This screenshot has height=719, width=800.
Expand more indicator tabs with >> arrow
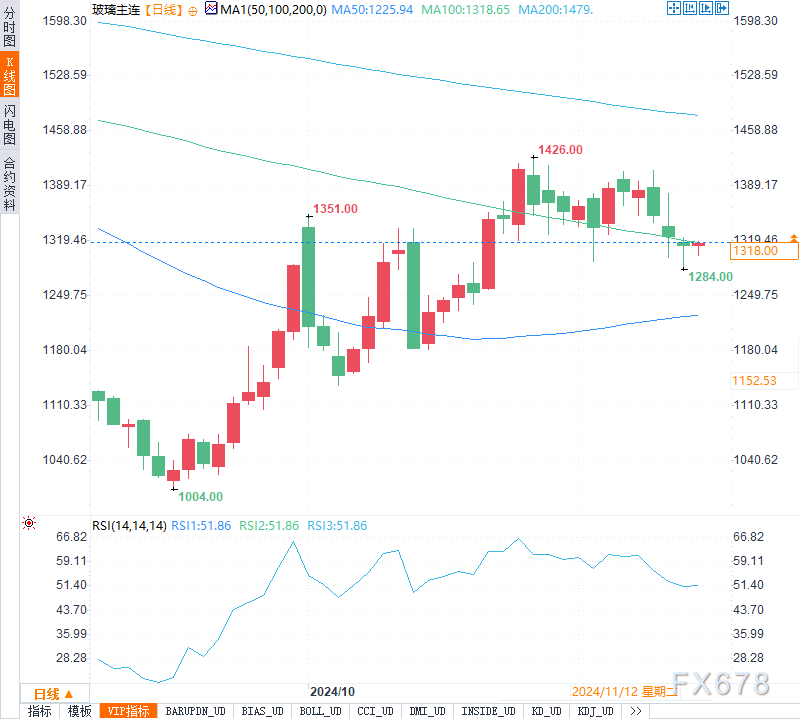pos(635,711)
